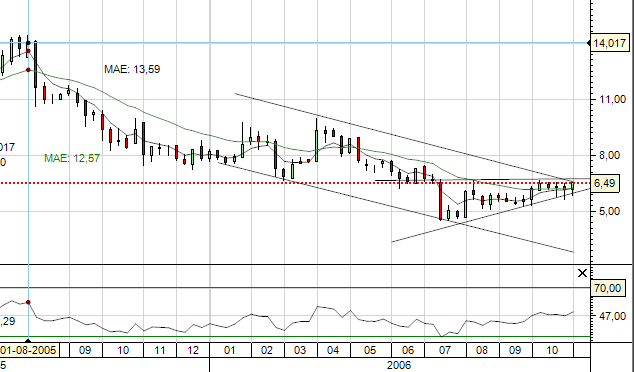Click the red marker dot on RSI line

28,302
